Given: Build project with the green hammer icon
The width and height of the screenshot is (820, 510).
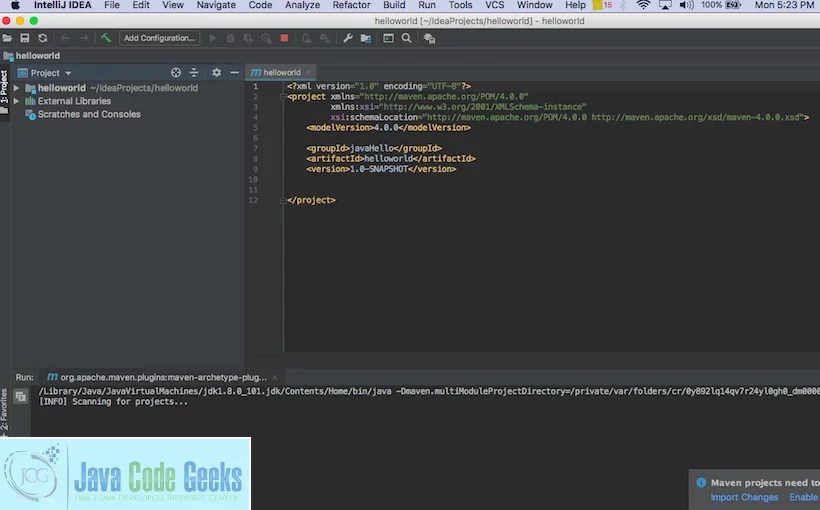Looking at the screenshot, I should tap(106, 38).
